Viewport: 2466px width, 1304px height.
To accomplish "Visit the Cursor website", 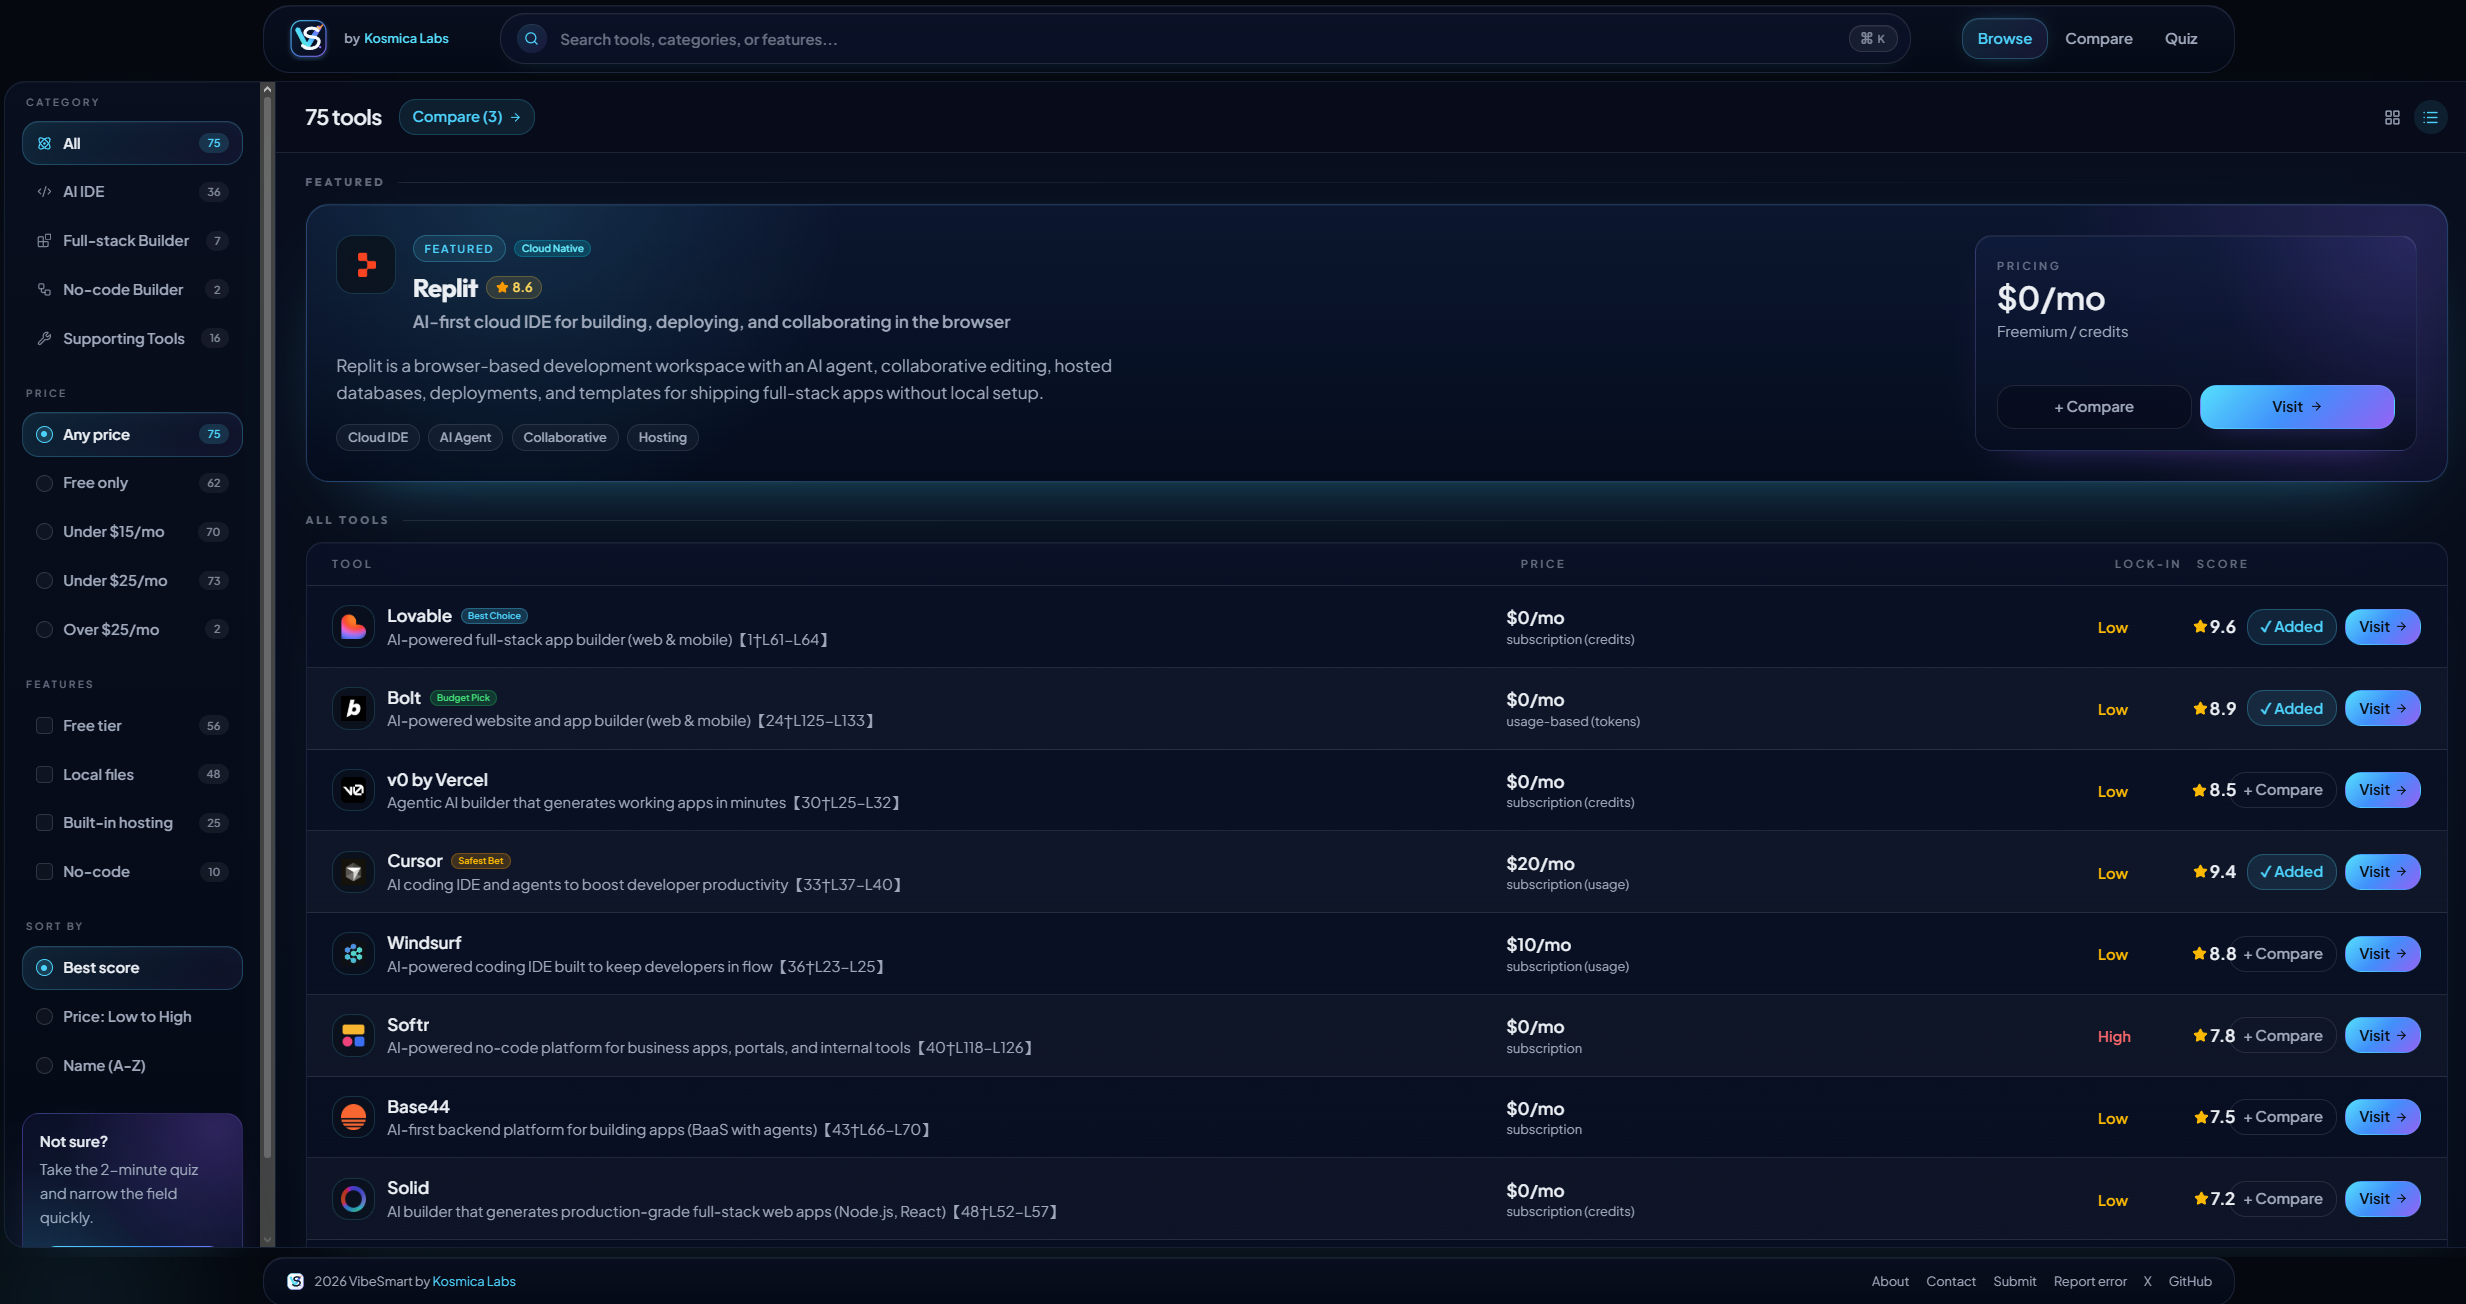I will (x=2382, y=872).
